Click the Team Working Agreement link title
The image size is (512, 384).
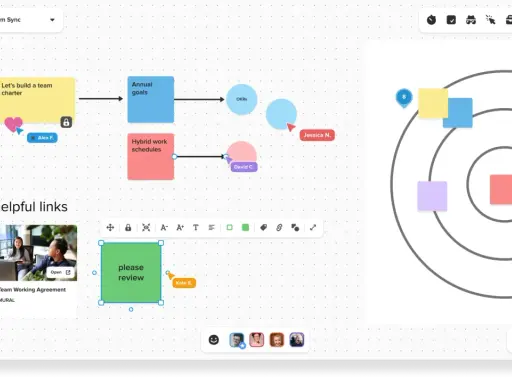[x=32, y=290]
